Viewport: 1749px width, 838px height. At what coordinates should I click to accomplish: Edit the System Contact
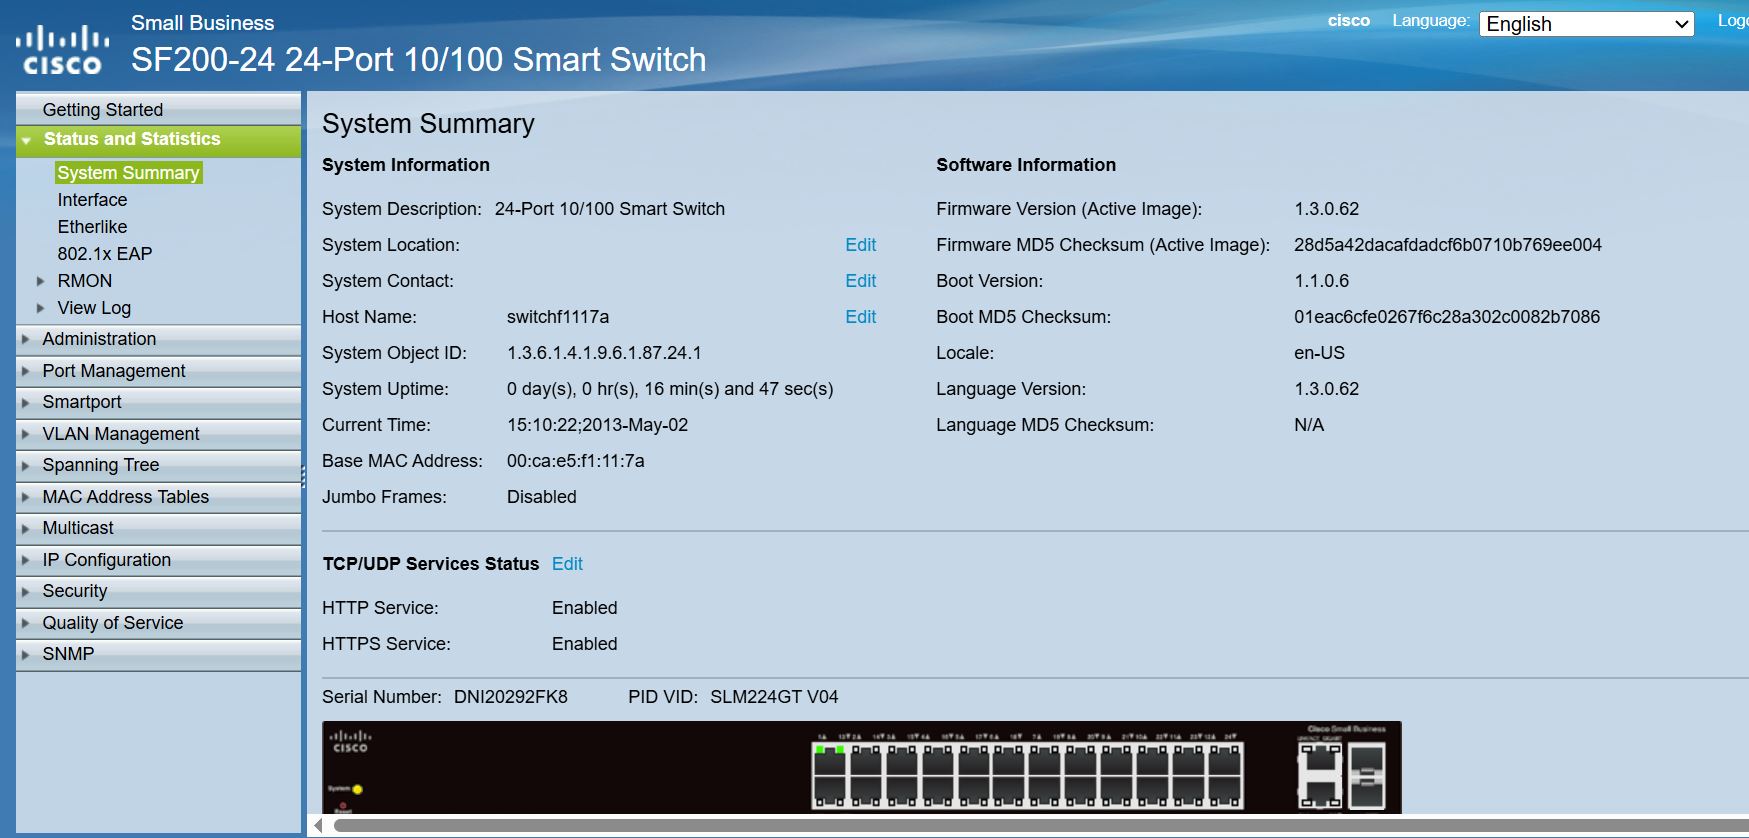(x=860, y=281)
